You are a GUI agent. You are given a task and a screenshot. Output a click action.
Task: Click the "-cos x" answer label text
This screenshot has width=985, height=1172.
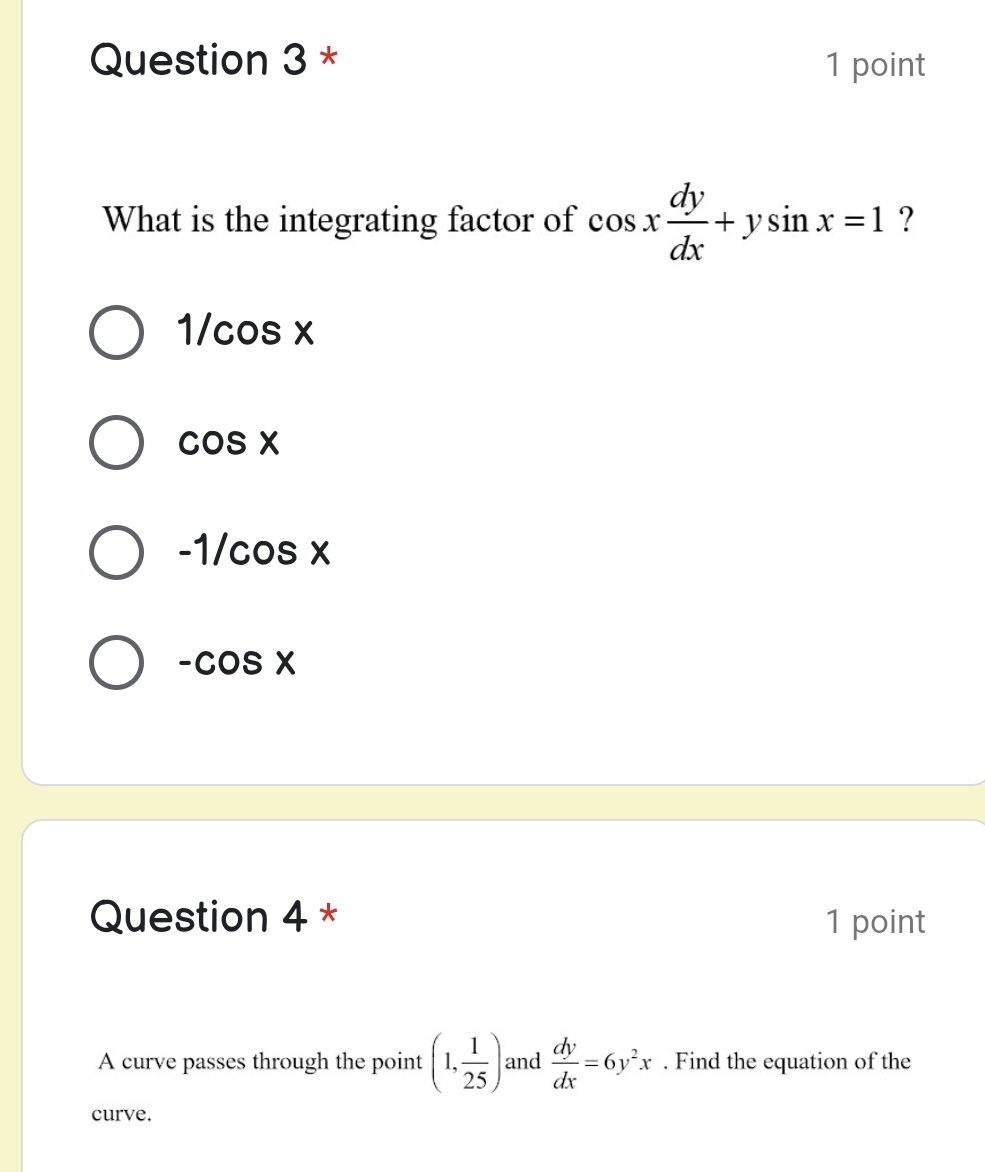[x=236, y=661]
